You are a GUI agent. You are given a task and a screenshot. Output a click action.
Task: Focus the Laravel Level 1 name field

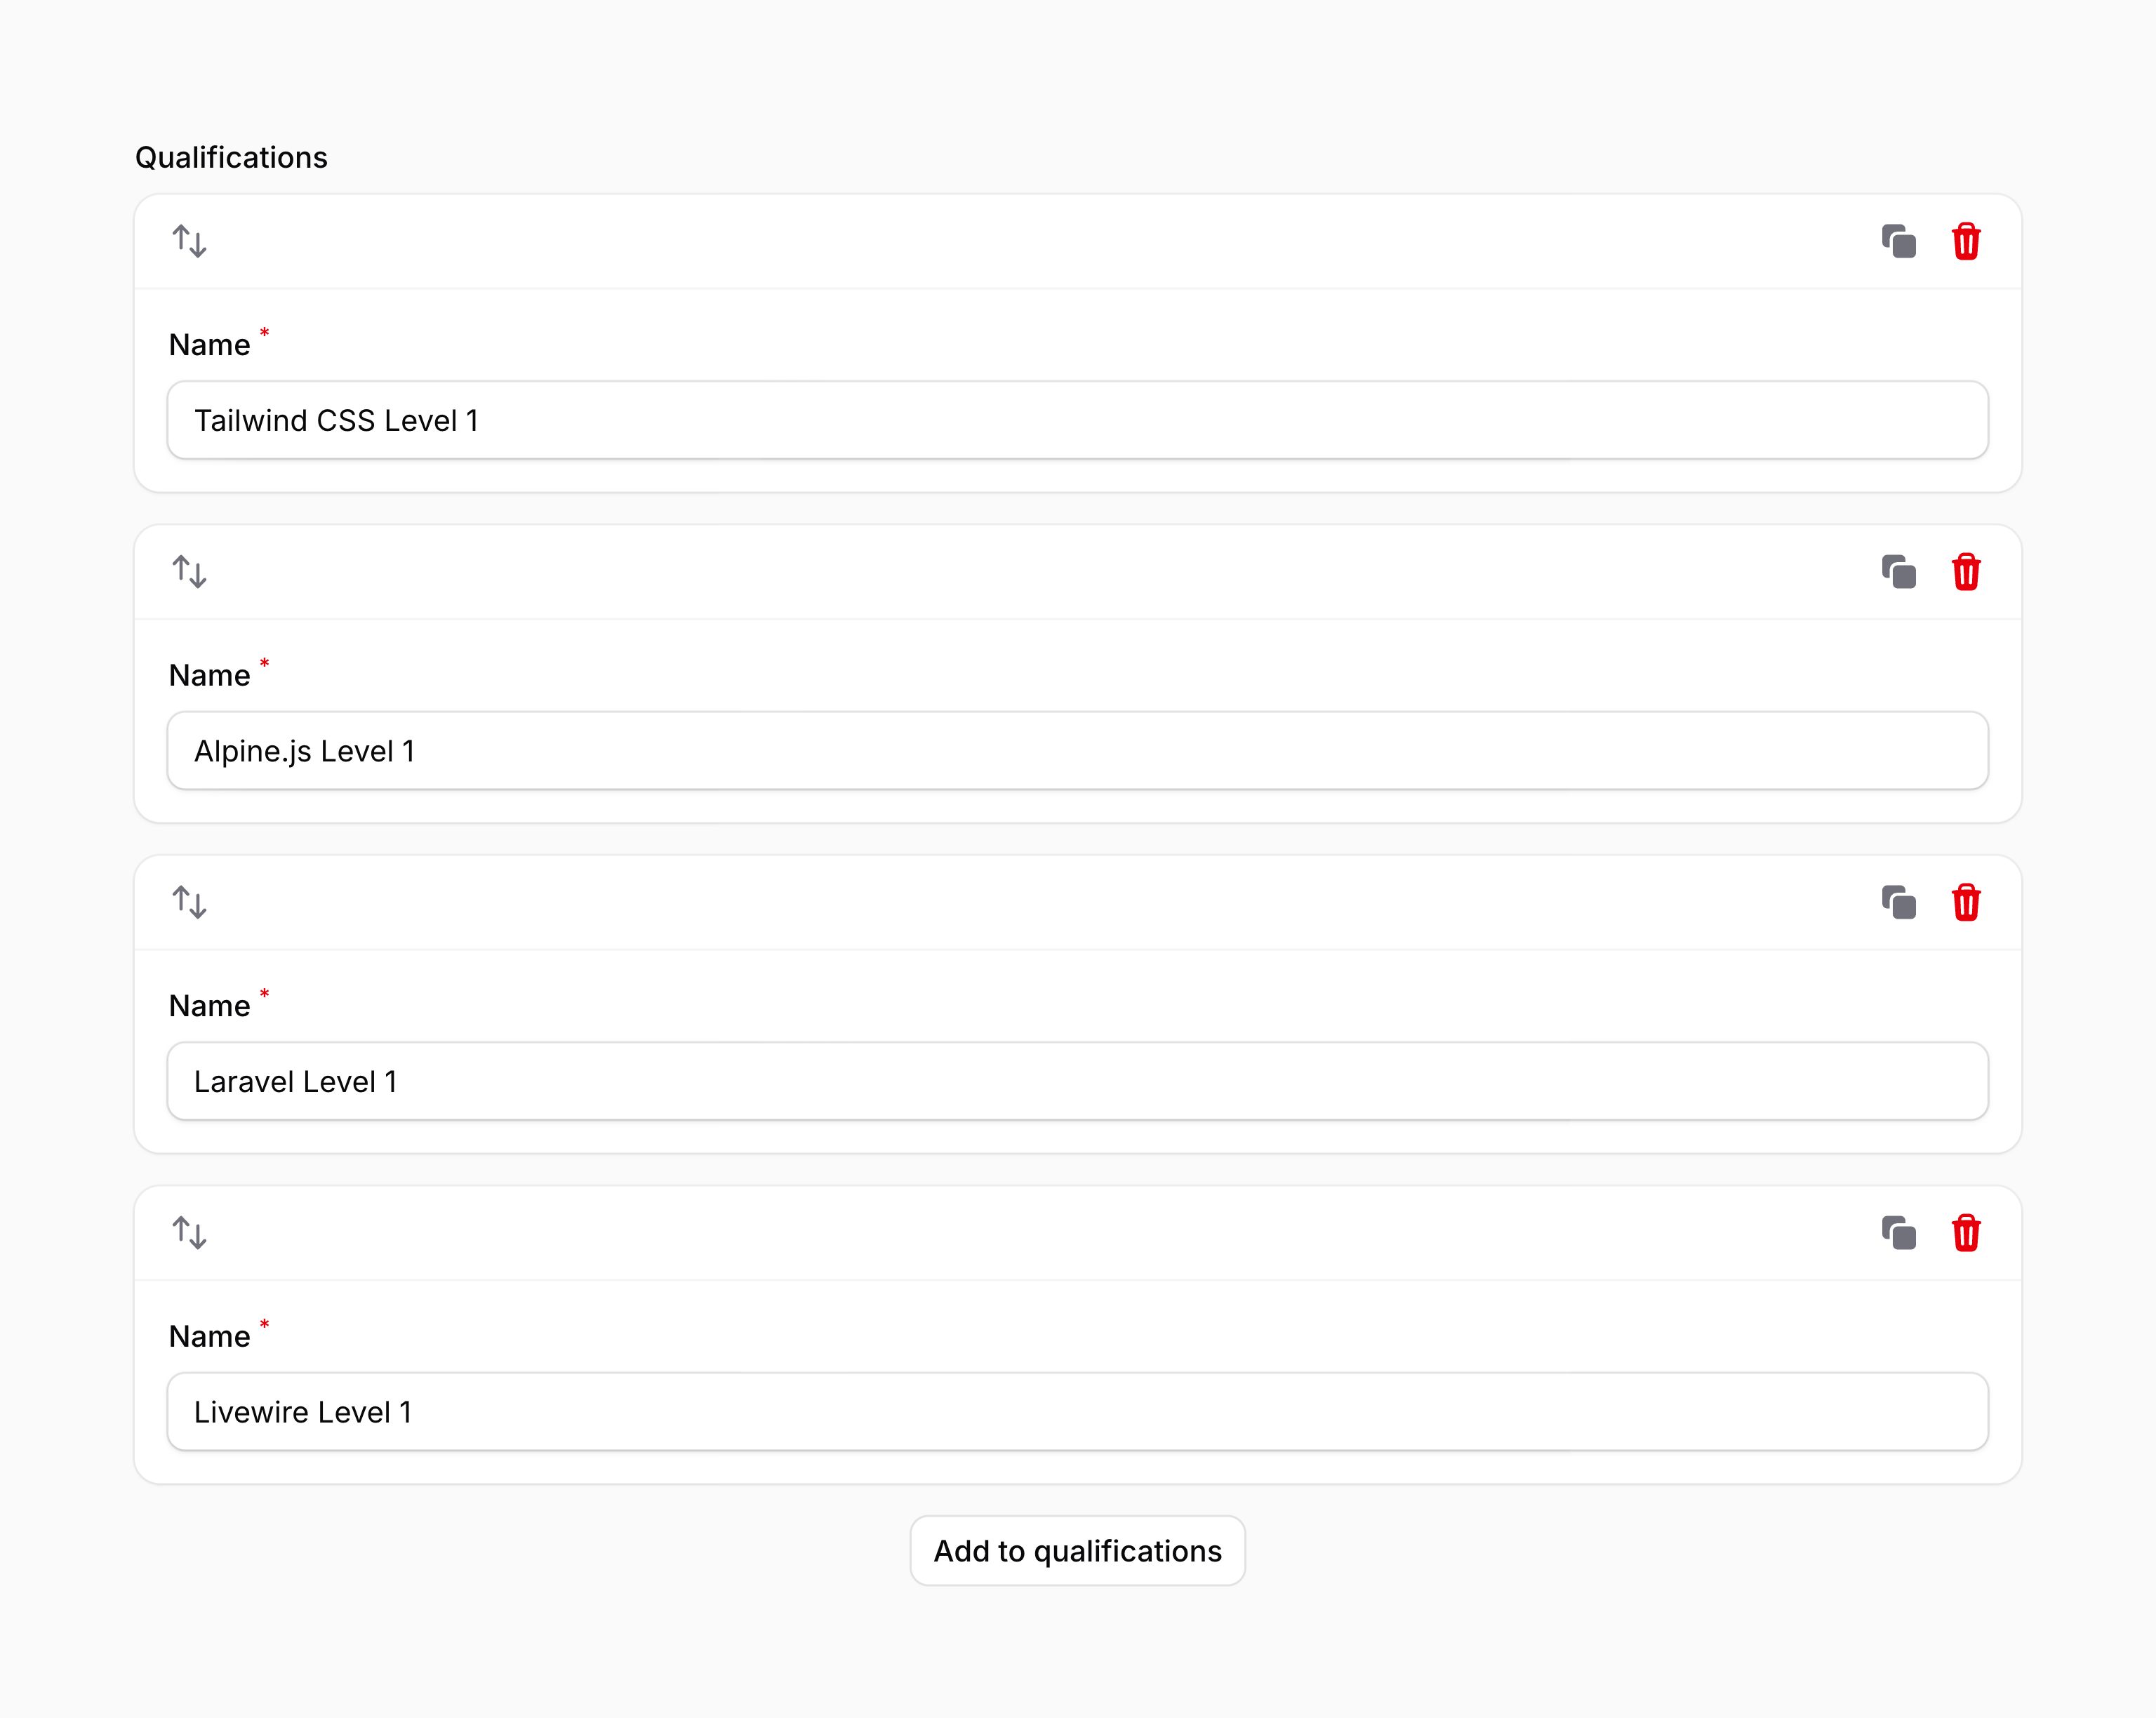1077,1081
